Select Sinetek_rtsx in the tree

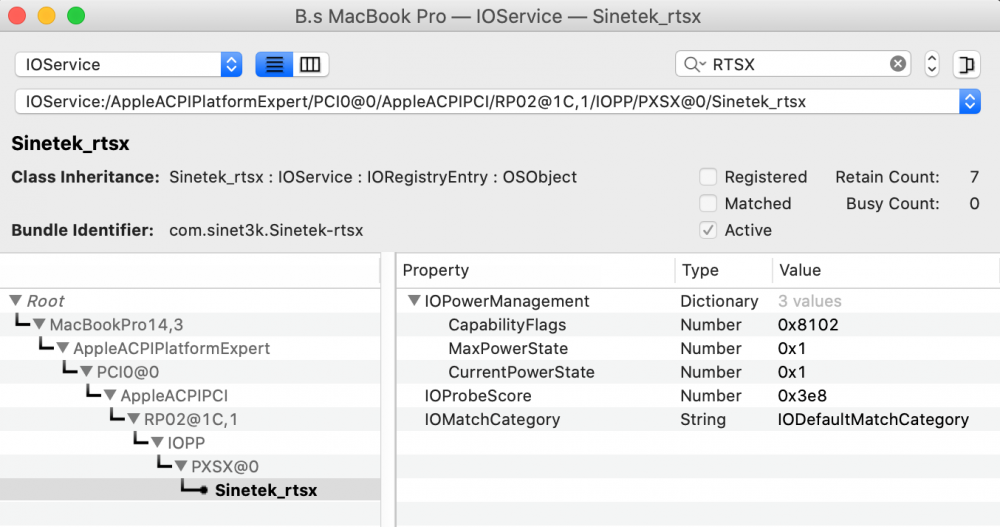coord(266,490)
